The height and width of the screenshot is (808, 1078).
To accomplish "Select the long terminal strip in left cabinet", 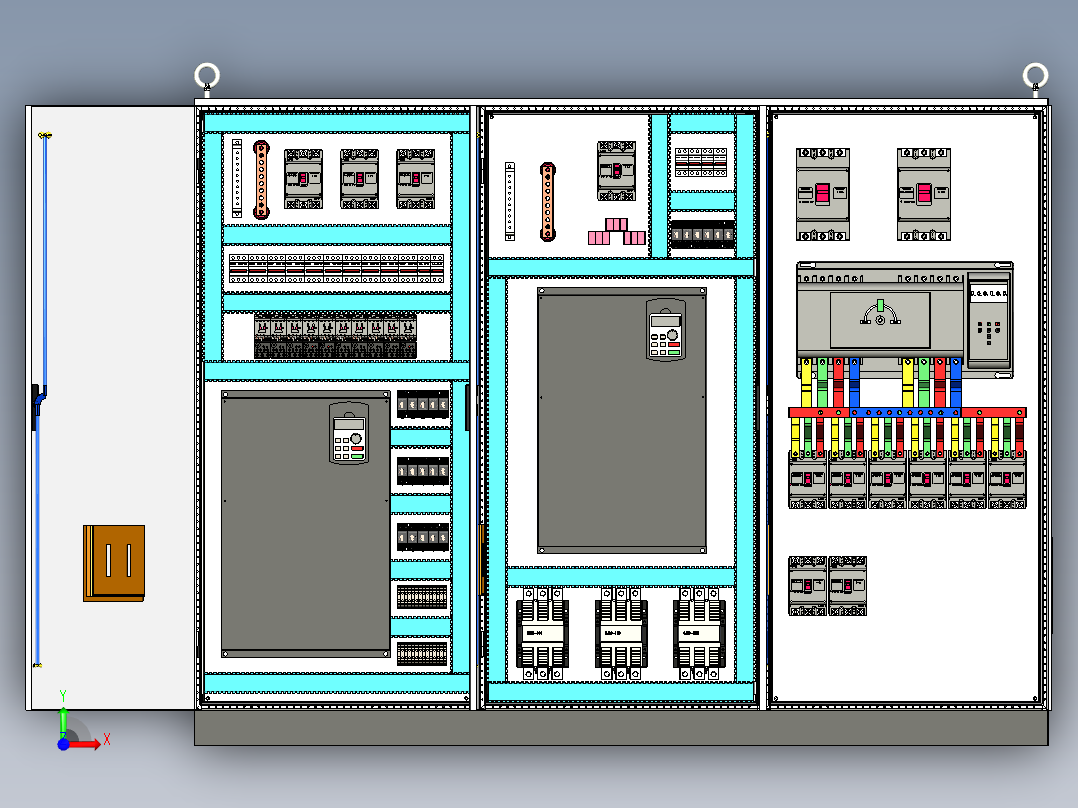I will click(x=336, y=268).
